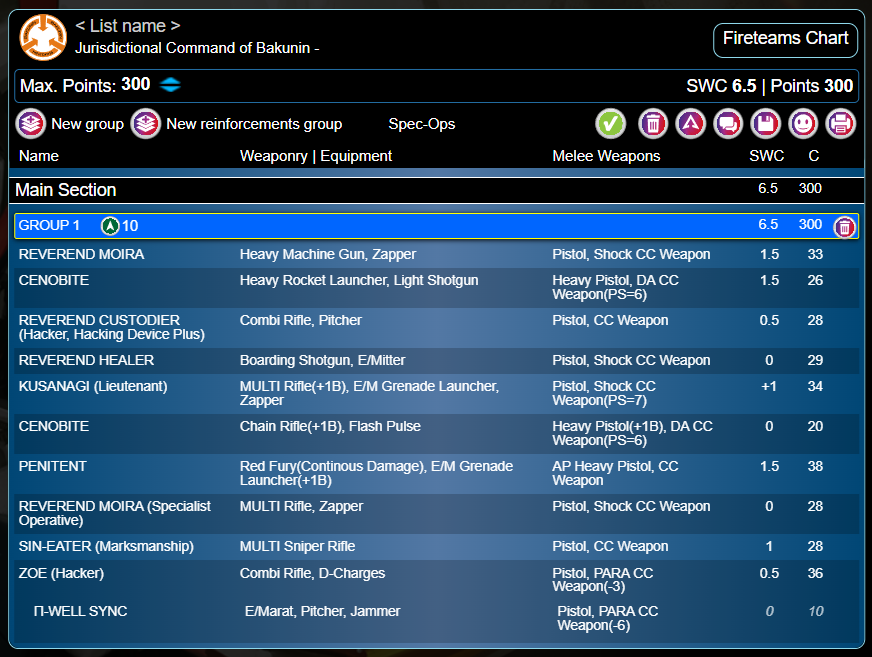Click the 'SWC 6.5 | Points 300' summary
Viewport: 872px width, 657px height.
tap(769, 86)
